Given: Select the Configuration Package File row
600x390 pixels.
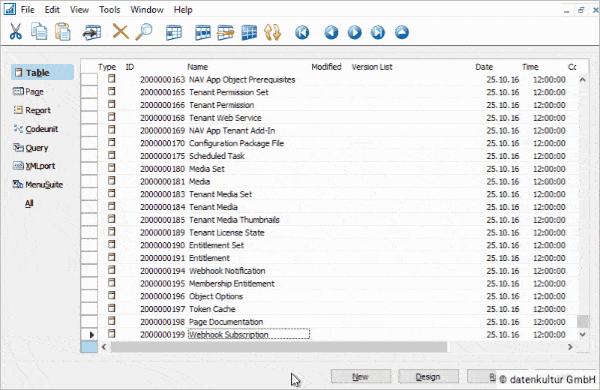Looking at the screenshot, I should (329, 143).
